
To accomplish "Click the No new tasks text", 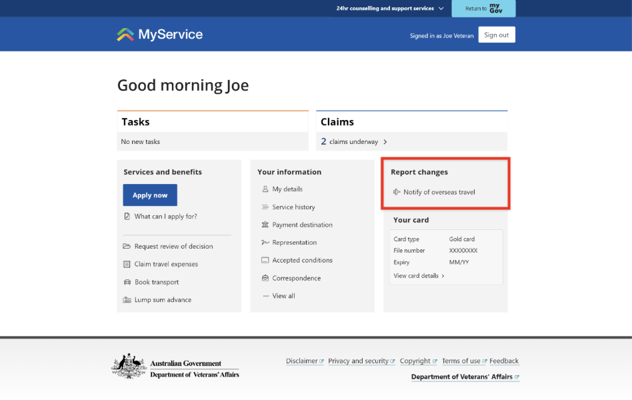I will click(140, 142).
